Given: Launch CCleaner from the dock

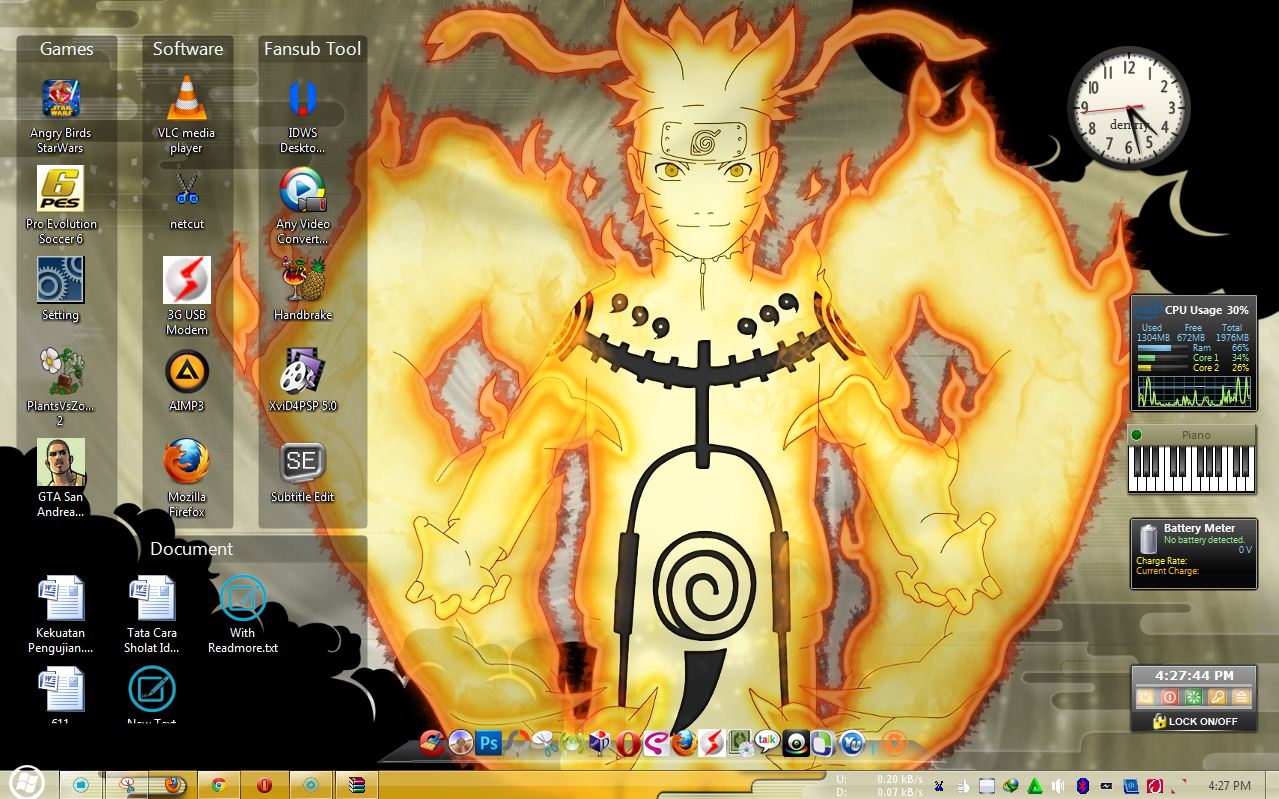Looking at the screenshot, I should pos(433,743).
